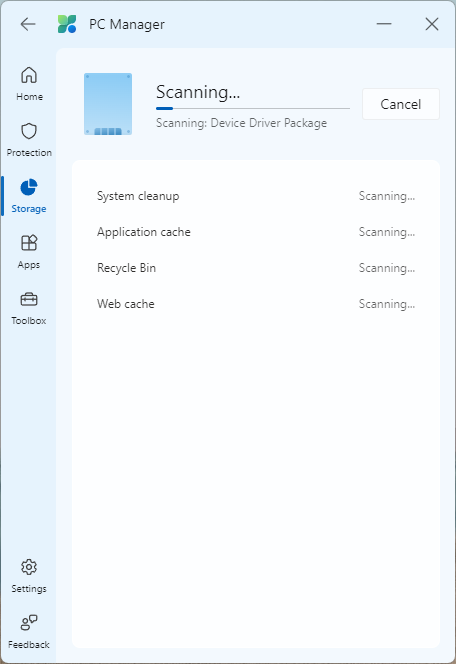The image size is (456, 664).
Task: Minimize the PC Manager window
Action: point(384,24)
